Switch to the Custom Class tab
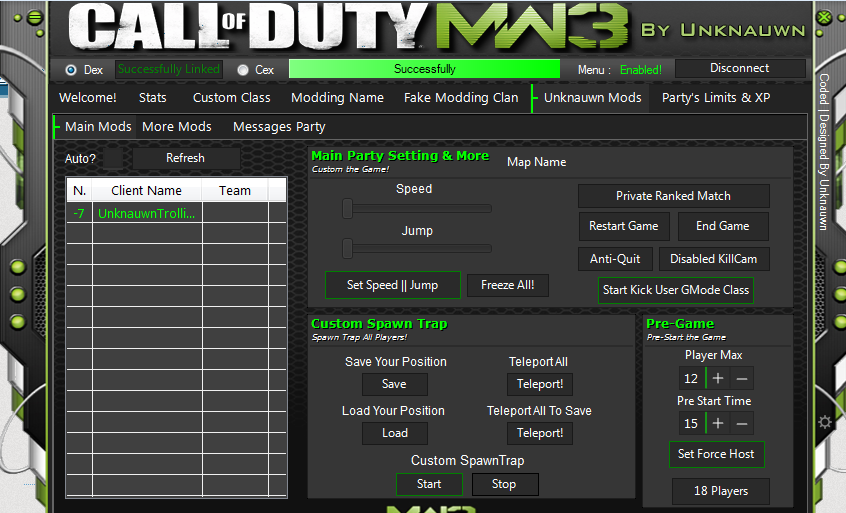 [x=231, y=98]
